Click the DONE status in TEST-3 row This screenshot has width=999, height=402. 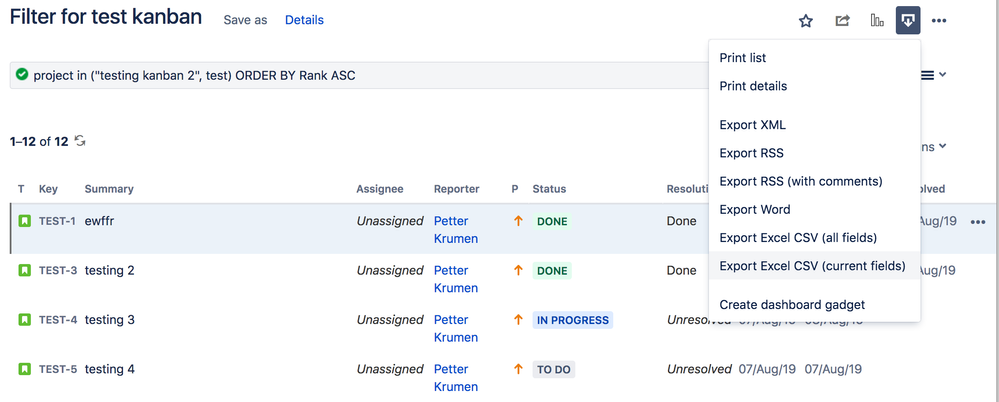pyautogui.click(x=552, y=271)
